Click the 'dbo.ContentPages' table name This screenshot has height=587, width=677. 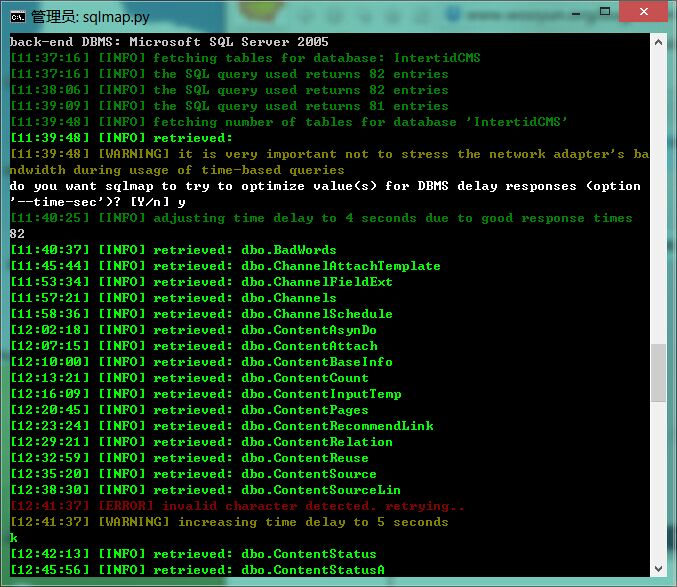(305, 410)
